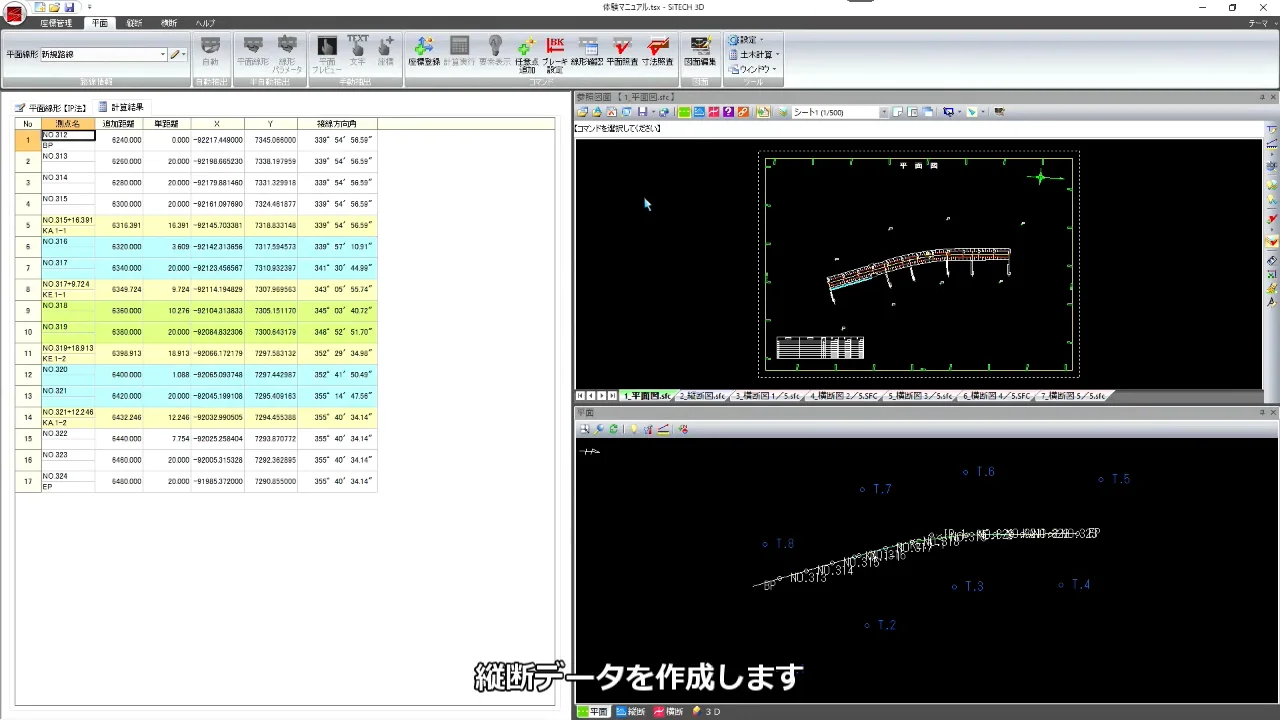The width and height of the screenshot is (1280, 720).
Task: Click the magnifier icon in 平面 panel toolbar
Action: point(599,429)
